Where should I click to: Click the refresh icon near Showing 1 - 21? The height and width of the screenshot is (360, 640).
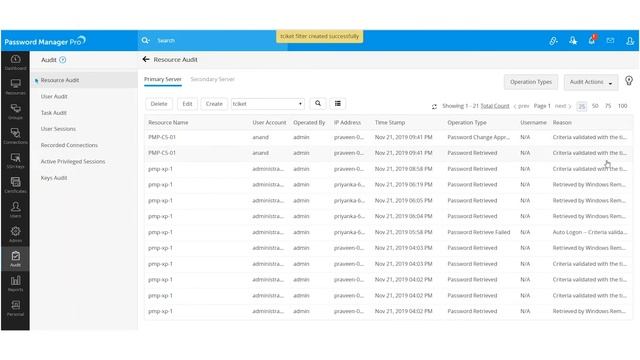click(434, 107)
